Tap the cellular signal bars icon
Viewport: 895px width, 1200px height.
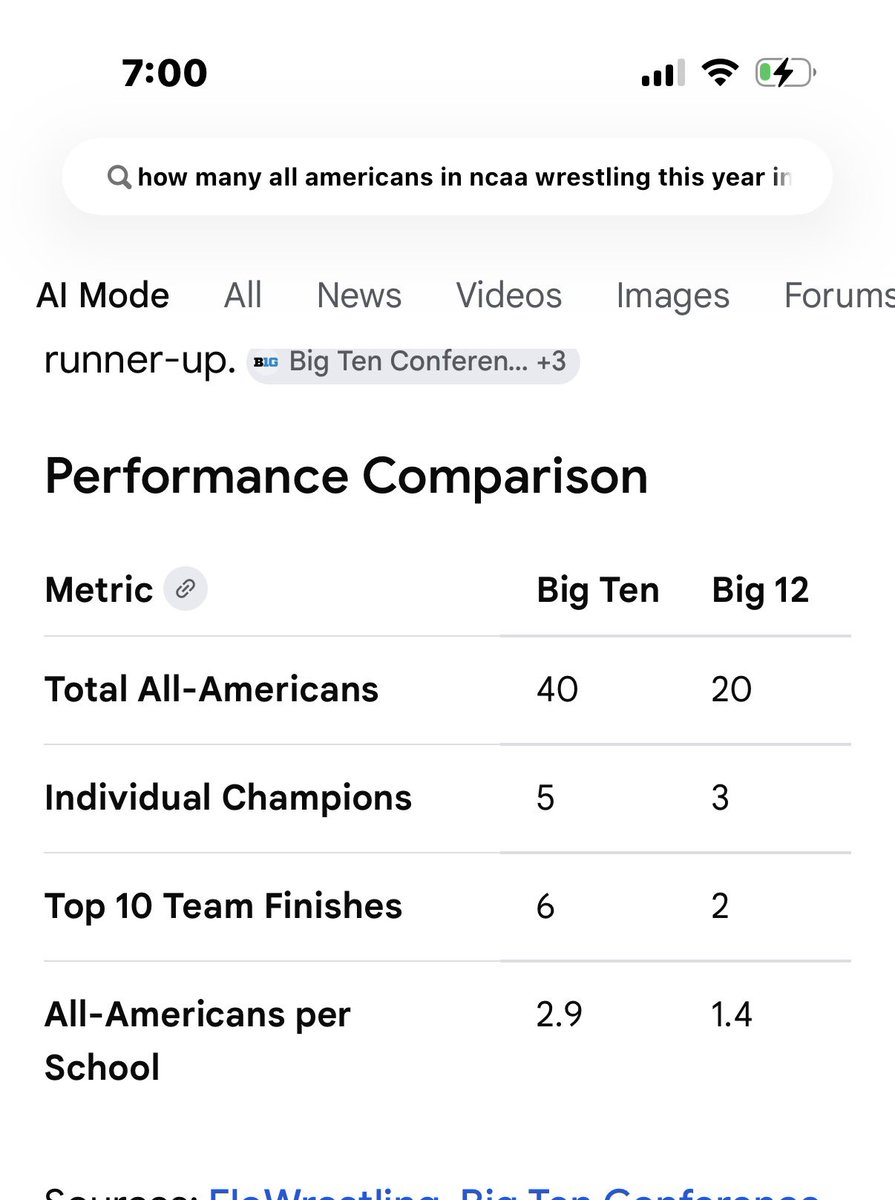click(x=662, y=73)
